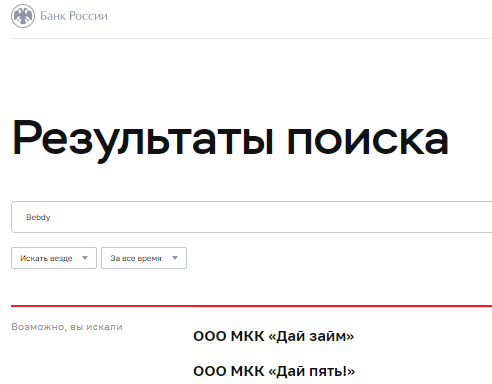Focus the search field containing "Bebdy"
This screenshot has width=492, height=384.
tap(252, 217)
